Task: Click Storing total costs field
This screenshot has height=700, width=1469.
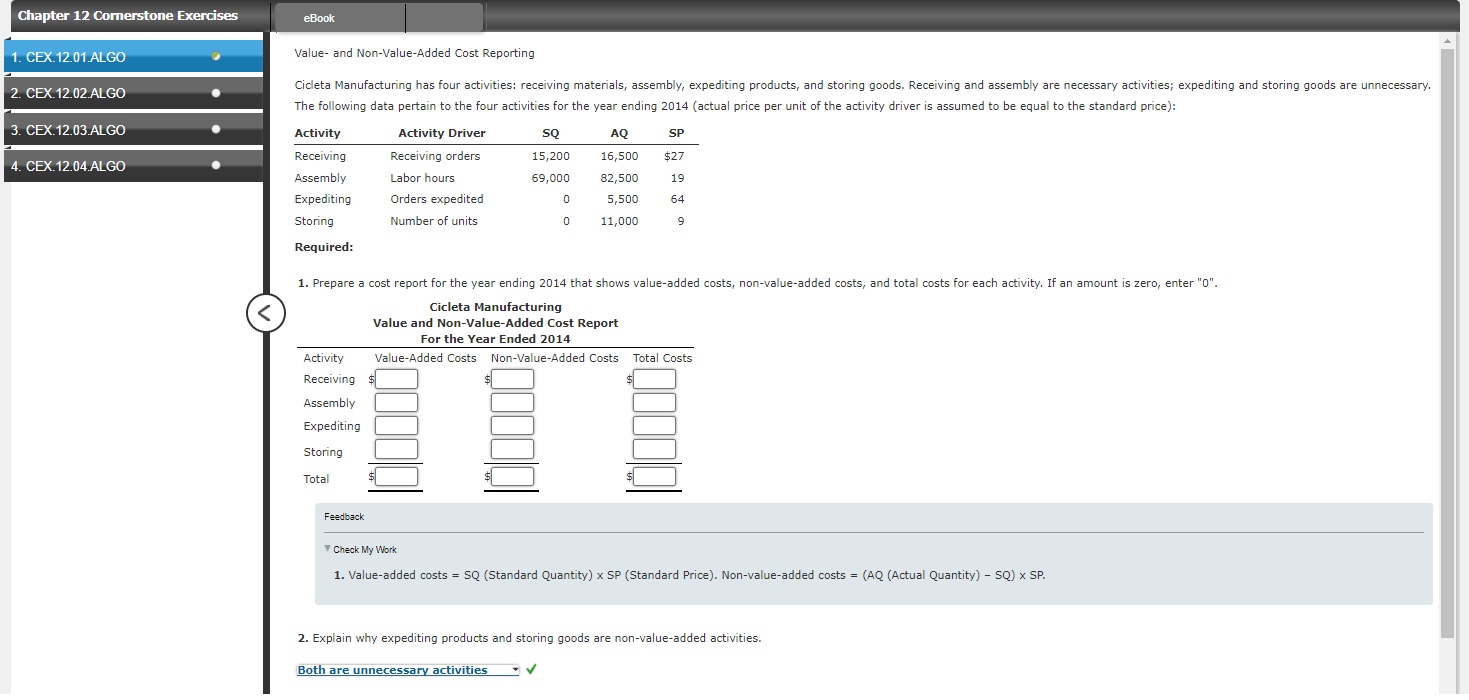Action: (655, 449)
